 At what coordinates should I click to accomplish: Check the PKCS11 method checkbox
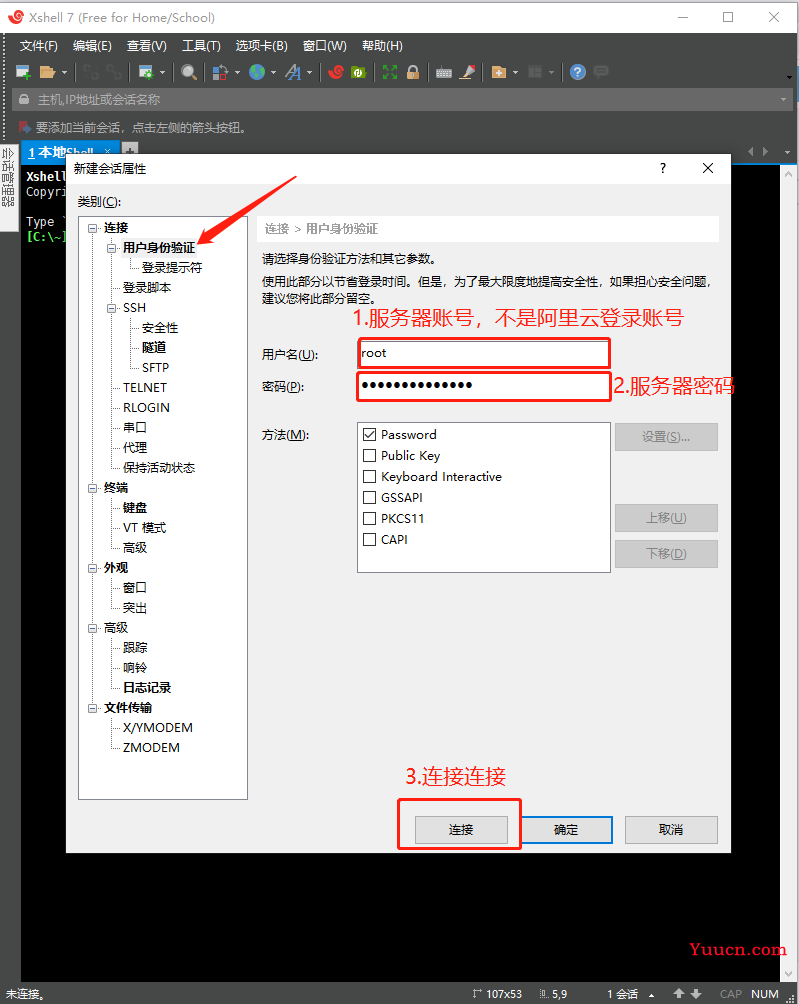click(x=369, y=518)
